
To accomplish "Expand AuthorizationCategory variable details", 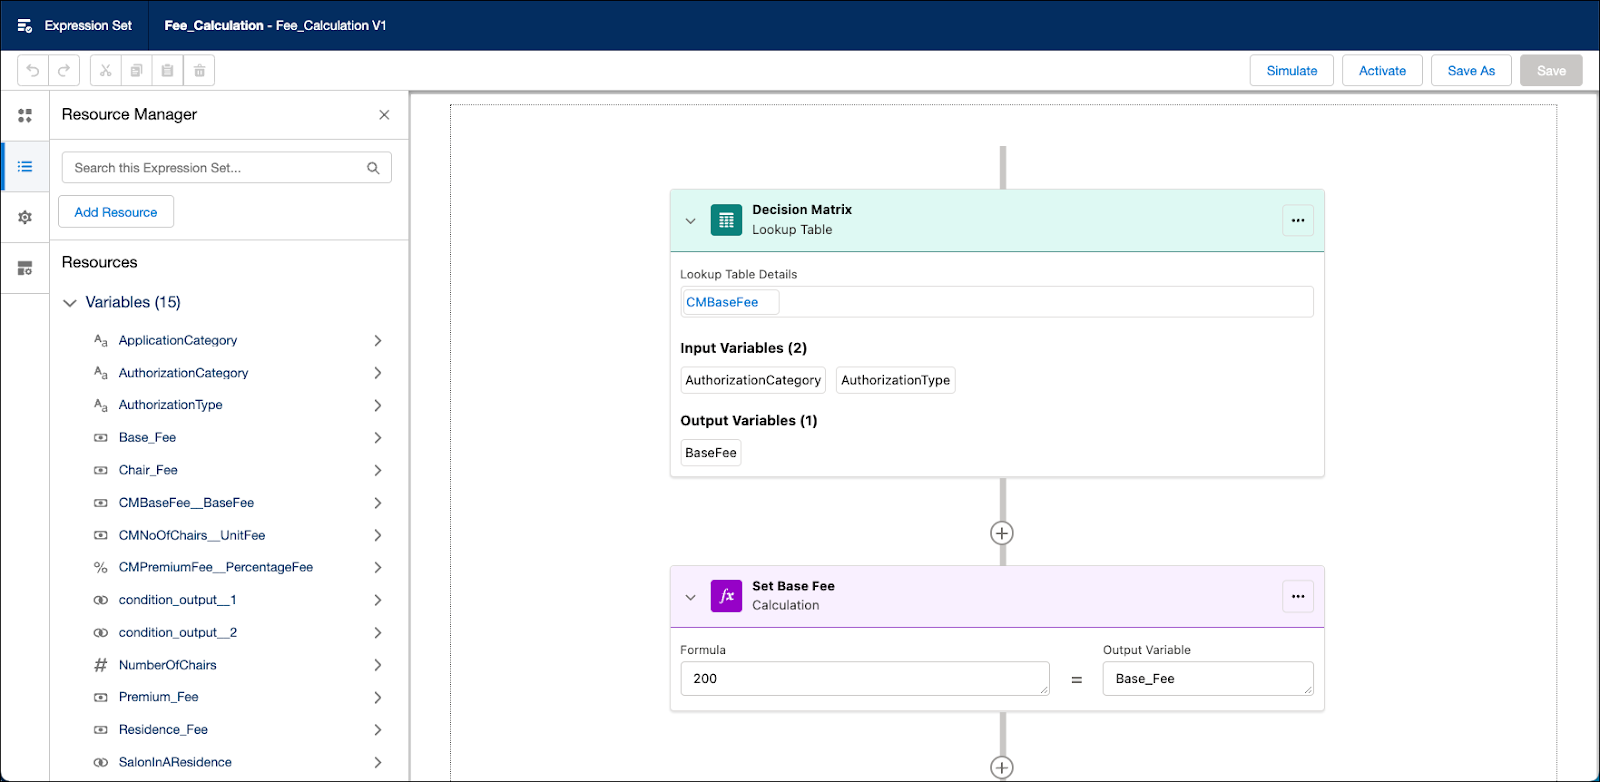I will (378, 373).
